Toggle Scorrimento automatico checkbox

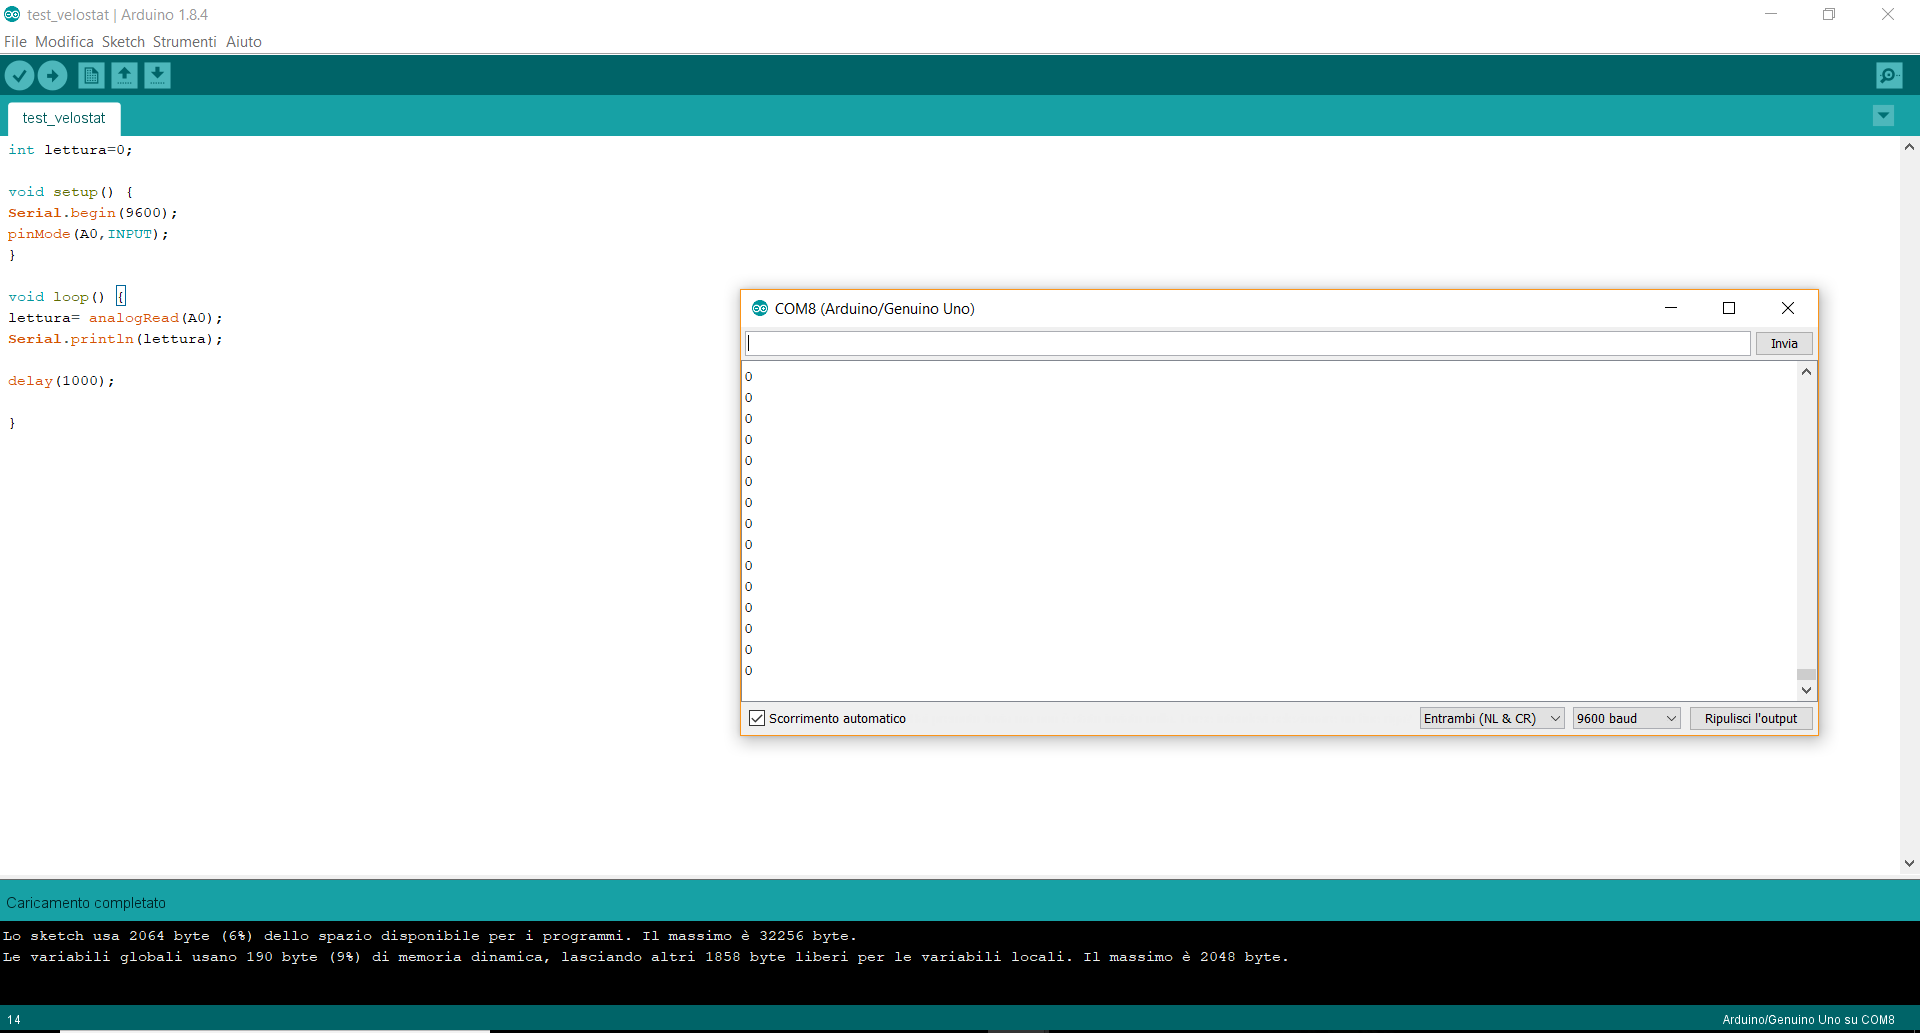click(757, 718)
